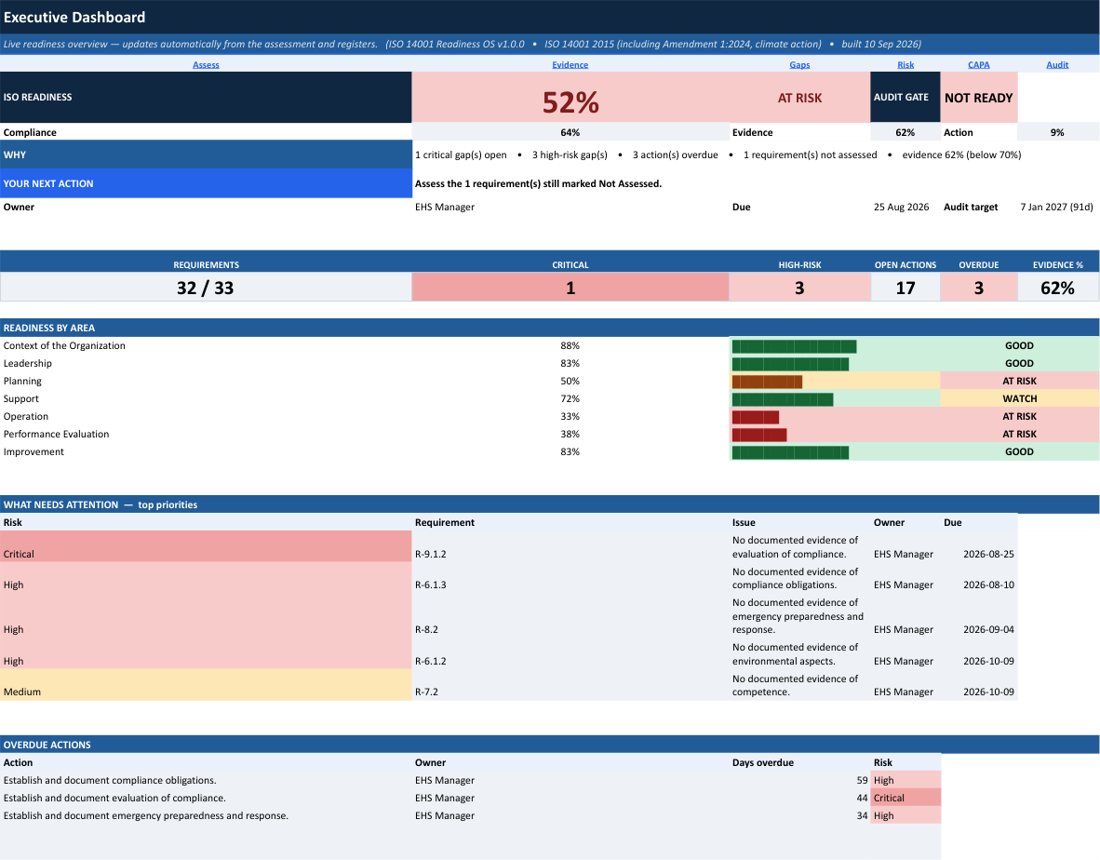The height and width of the screenshot is (860, 1100).
Task: Open the CAPA sheet link
Action: pyautogui.click(x=979, y=65)
